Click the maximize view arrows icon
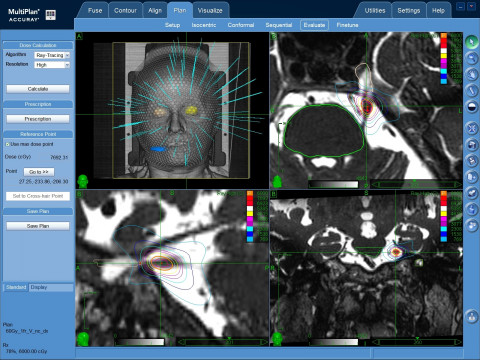The image size is (480, 360). [x=472, y=128]
